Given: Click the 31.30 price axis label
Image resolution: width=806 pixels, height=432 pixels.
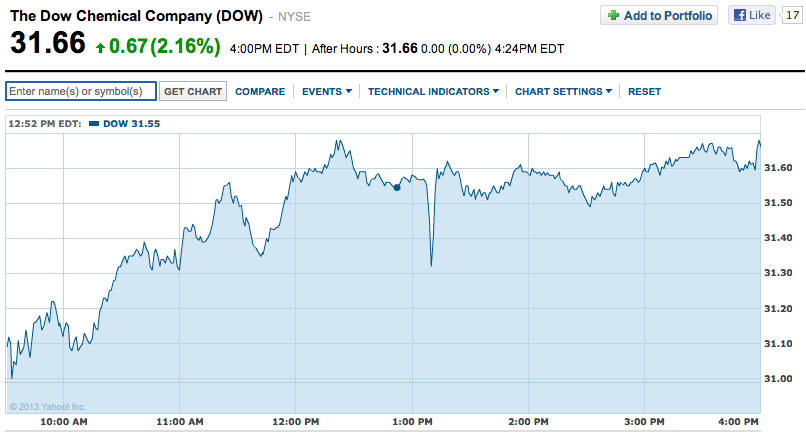Looking at the screenshot, I should pyautogui.click(x=778, y=273).
